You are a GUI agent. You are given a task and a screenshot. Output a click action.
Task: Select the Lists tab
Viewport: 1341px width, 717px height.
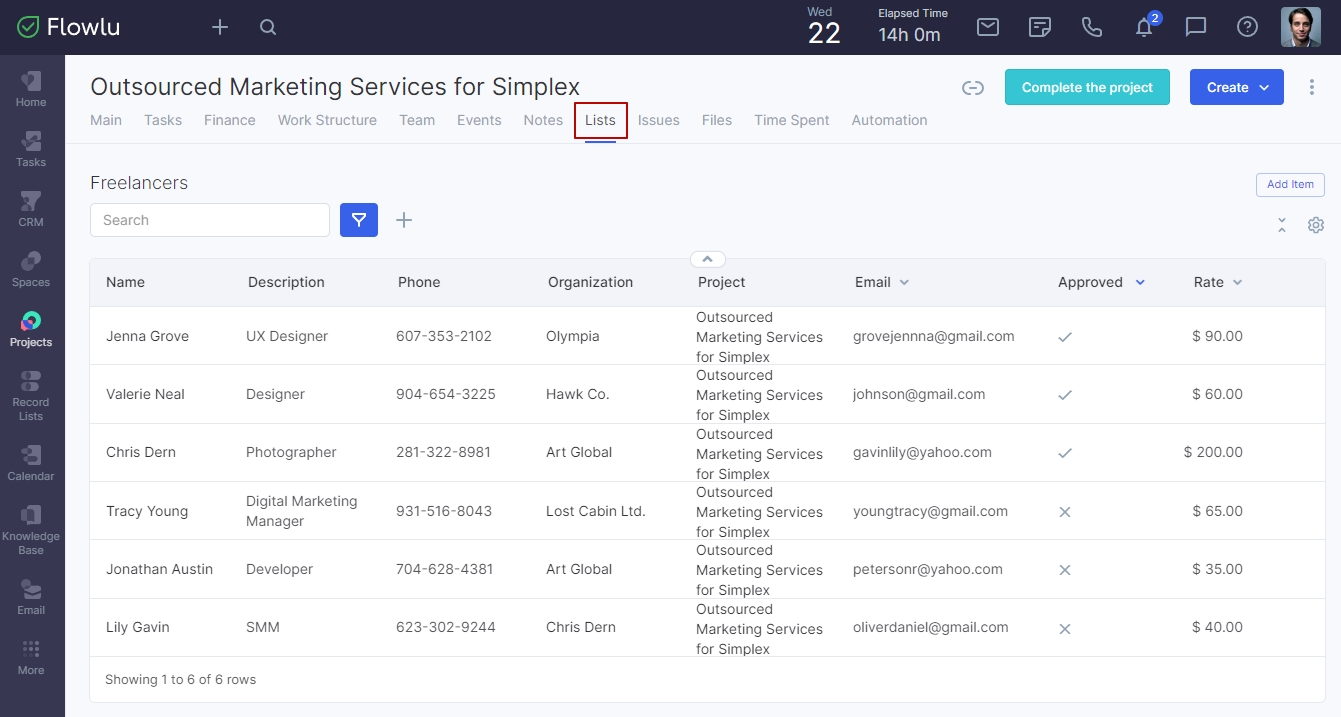[x=600, y=120]
